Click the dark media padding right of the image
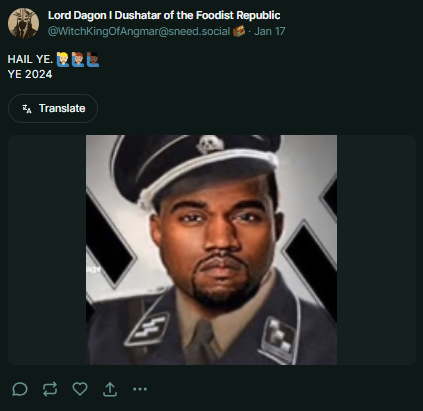The height and width of the screenshot is (411, 423). coord(376,250)
